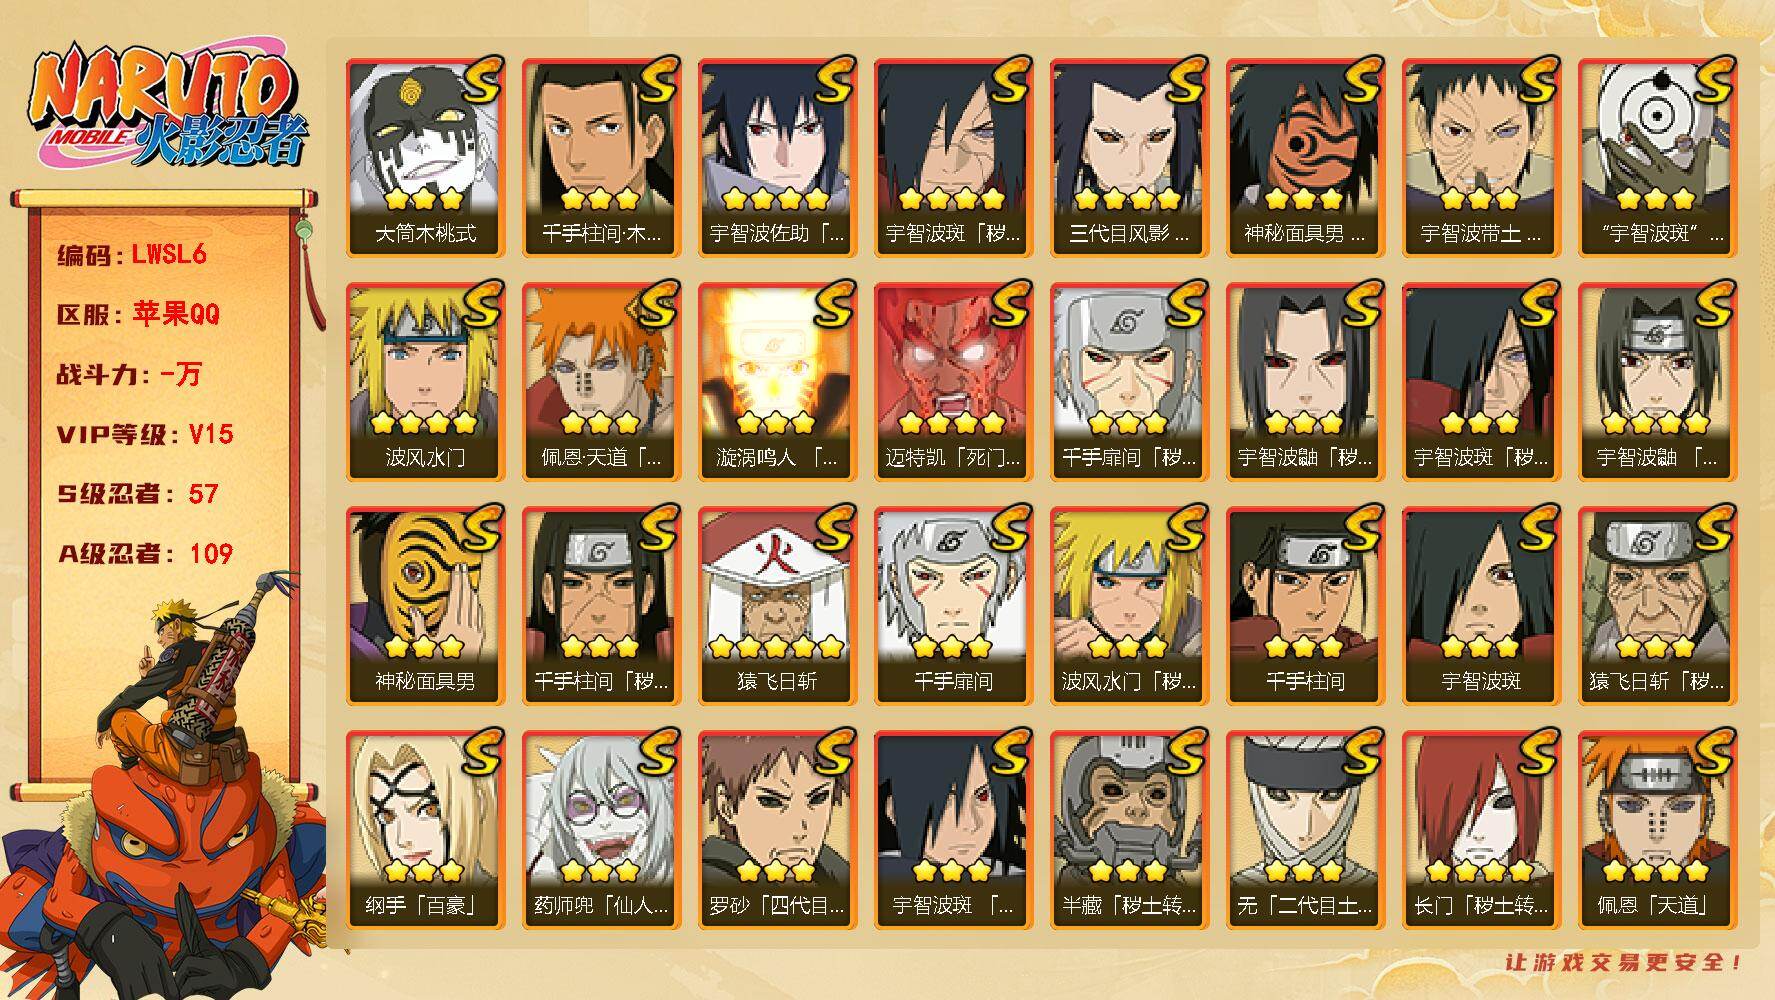Click the 编码 LWSL6 account code text
This screenshot has height=1000, width=1775.
[x=132, y=254]
